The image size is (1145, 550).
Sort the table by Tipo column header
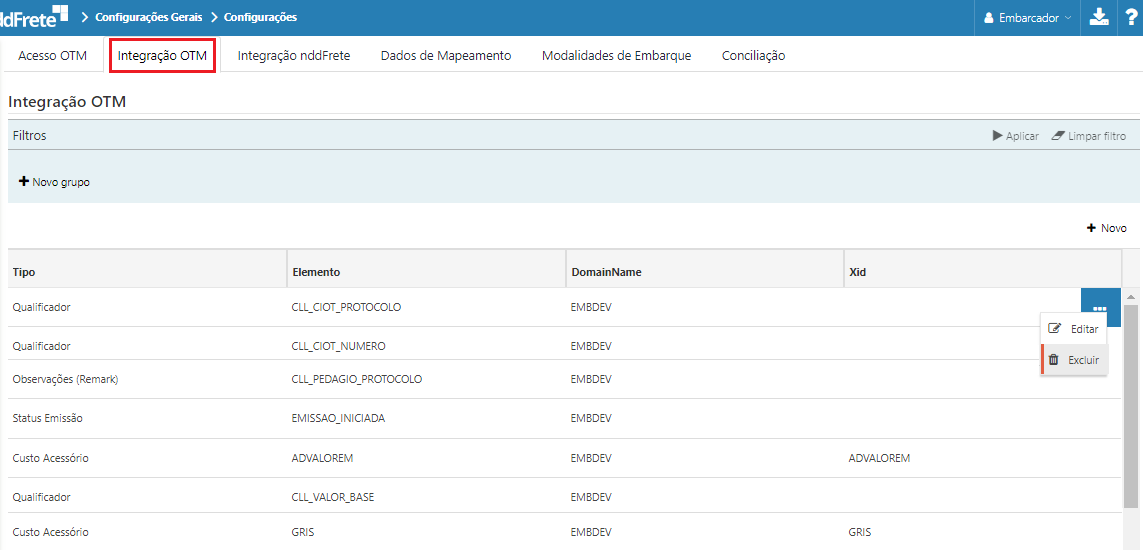(24, 272)
